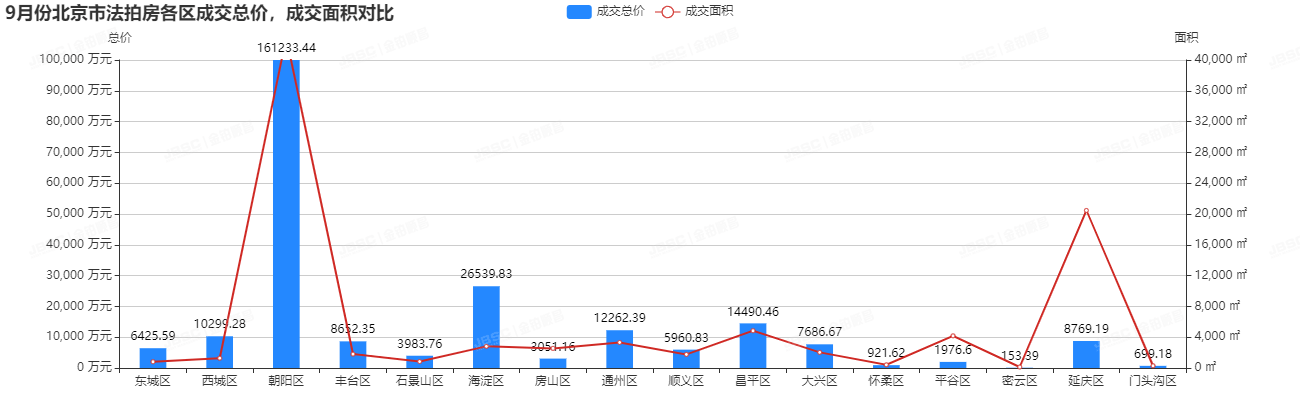This screenshot has width=1300, height=400.
Task: Click the 门头沟区 x-axis label
Action: [1153, 381]
